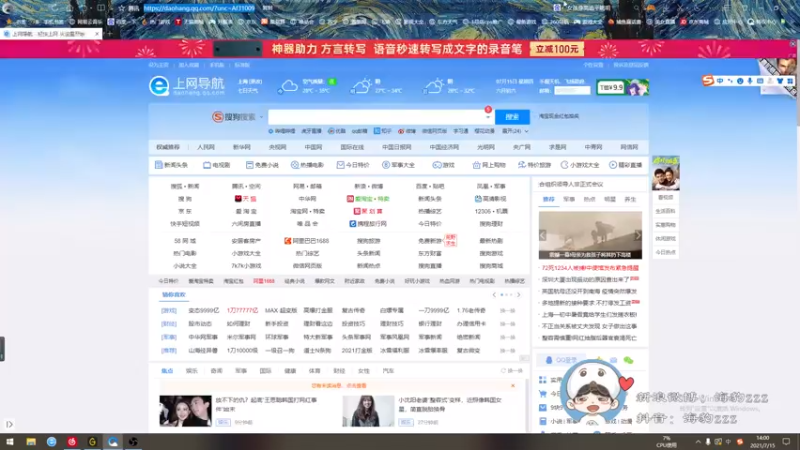Open the 特价旅游 icon shortcut
This screenshot has height=450, width=800.
click(534, 165)
